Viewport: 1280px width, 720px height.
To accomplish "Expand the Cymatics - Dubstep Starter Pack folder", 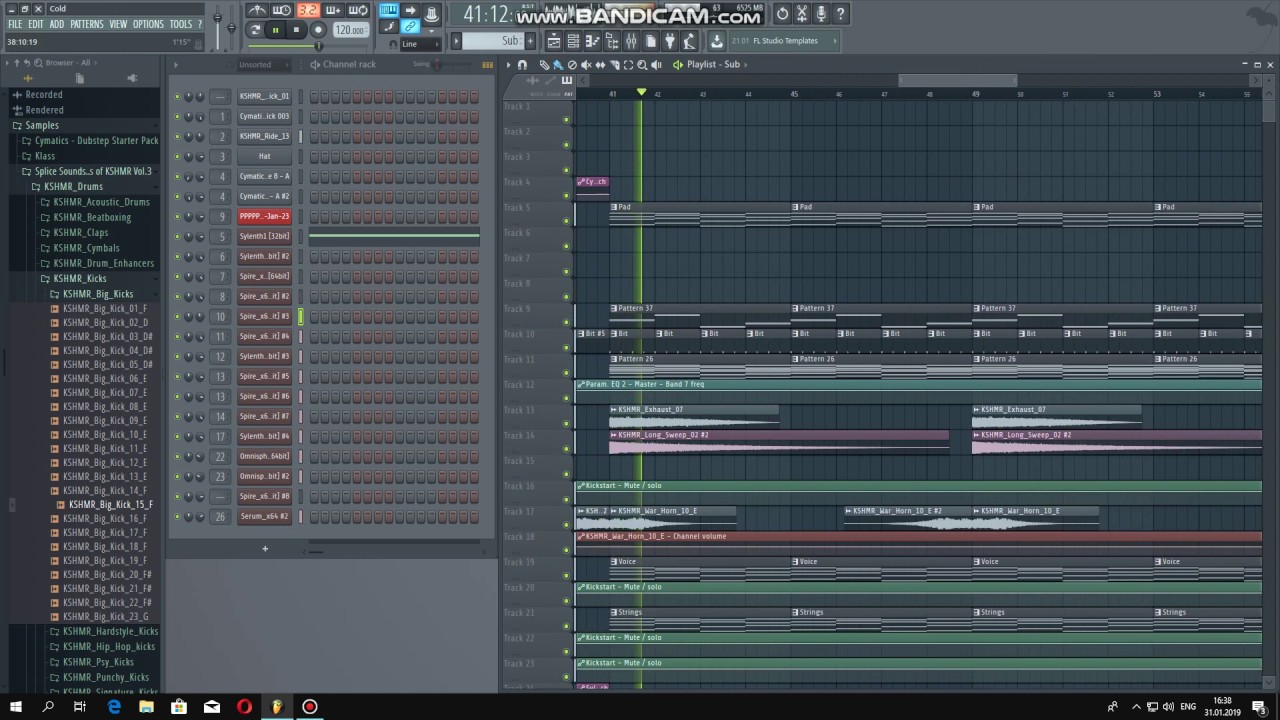I will point(96,141).
